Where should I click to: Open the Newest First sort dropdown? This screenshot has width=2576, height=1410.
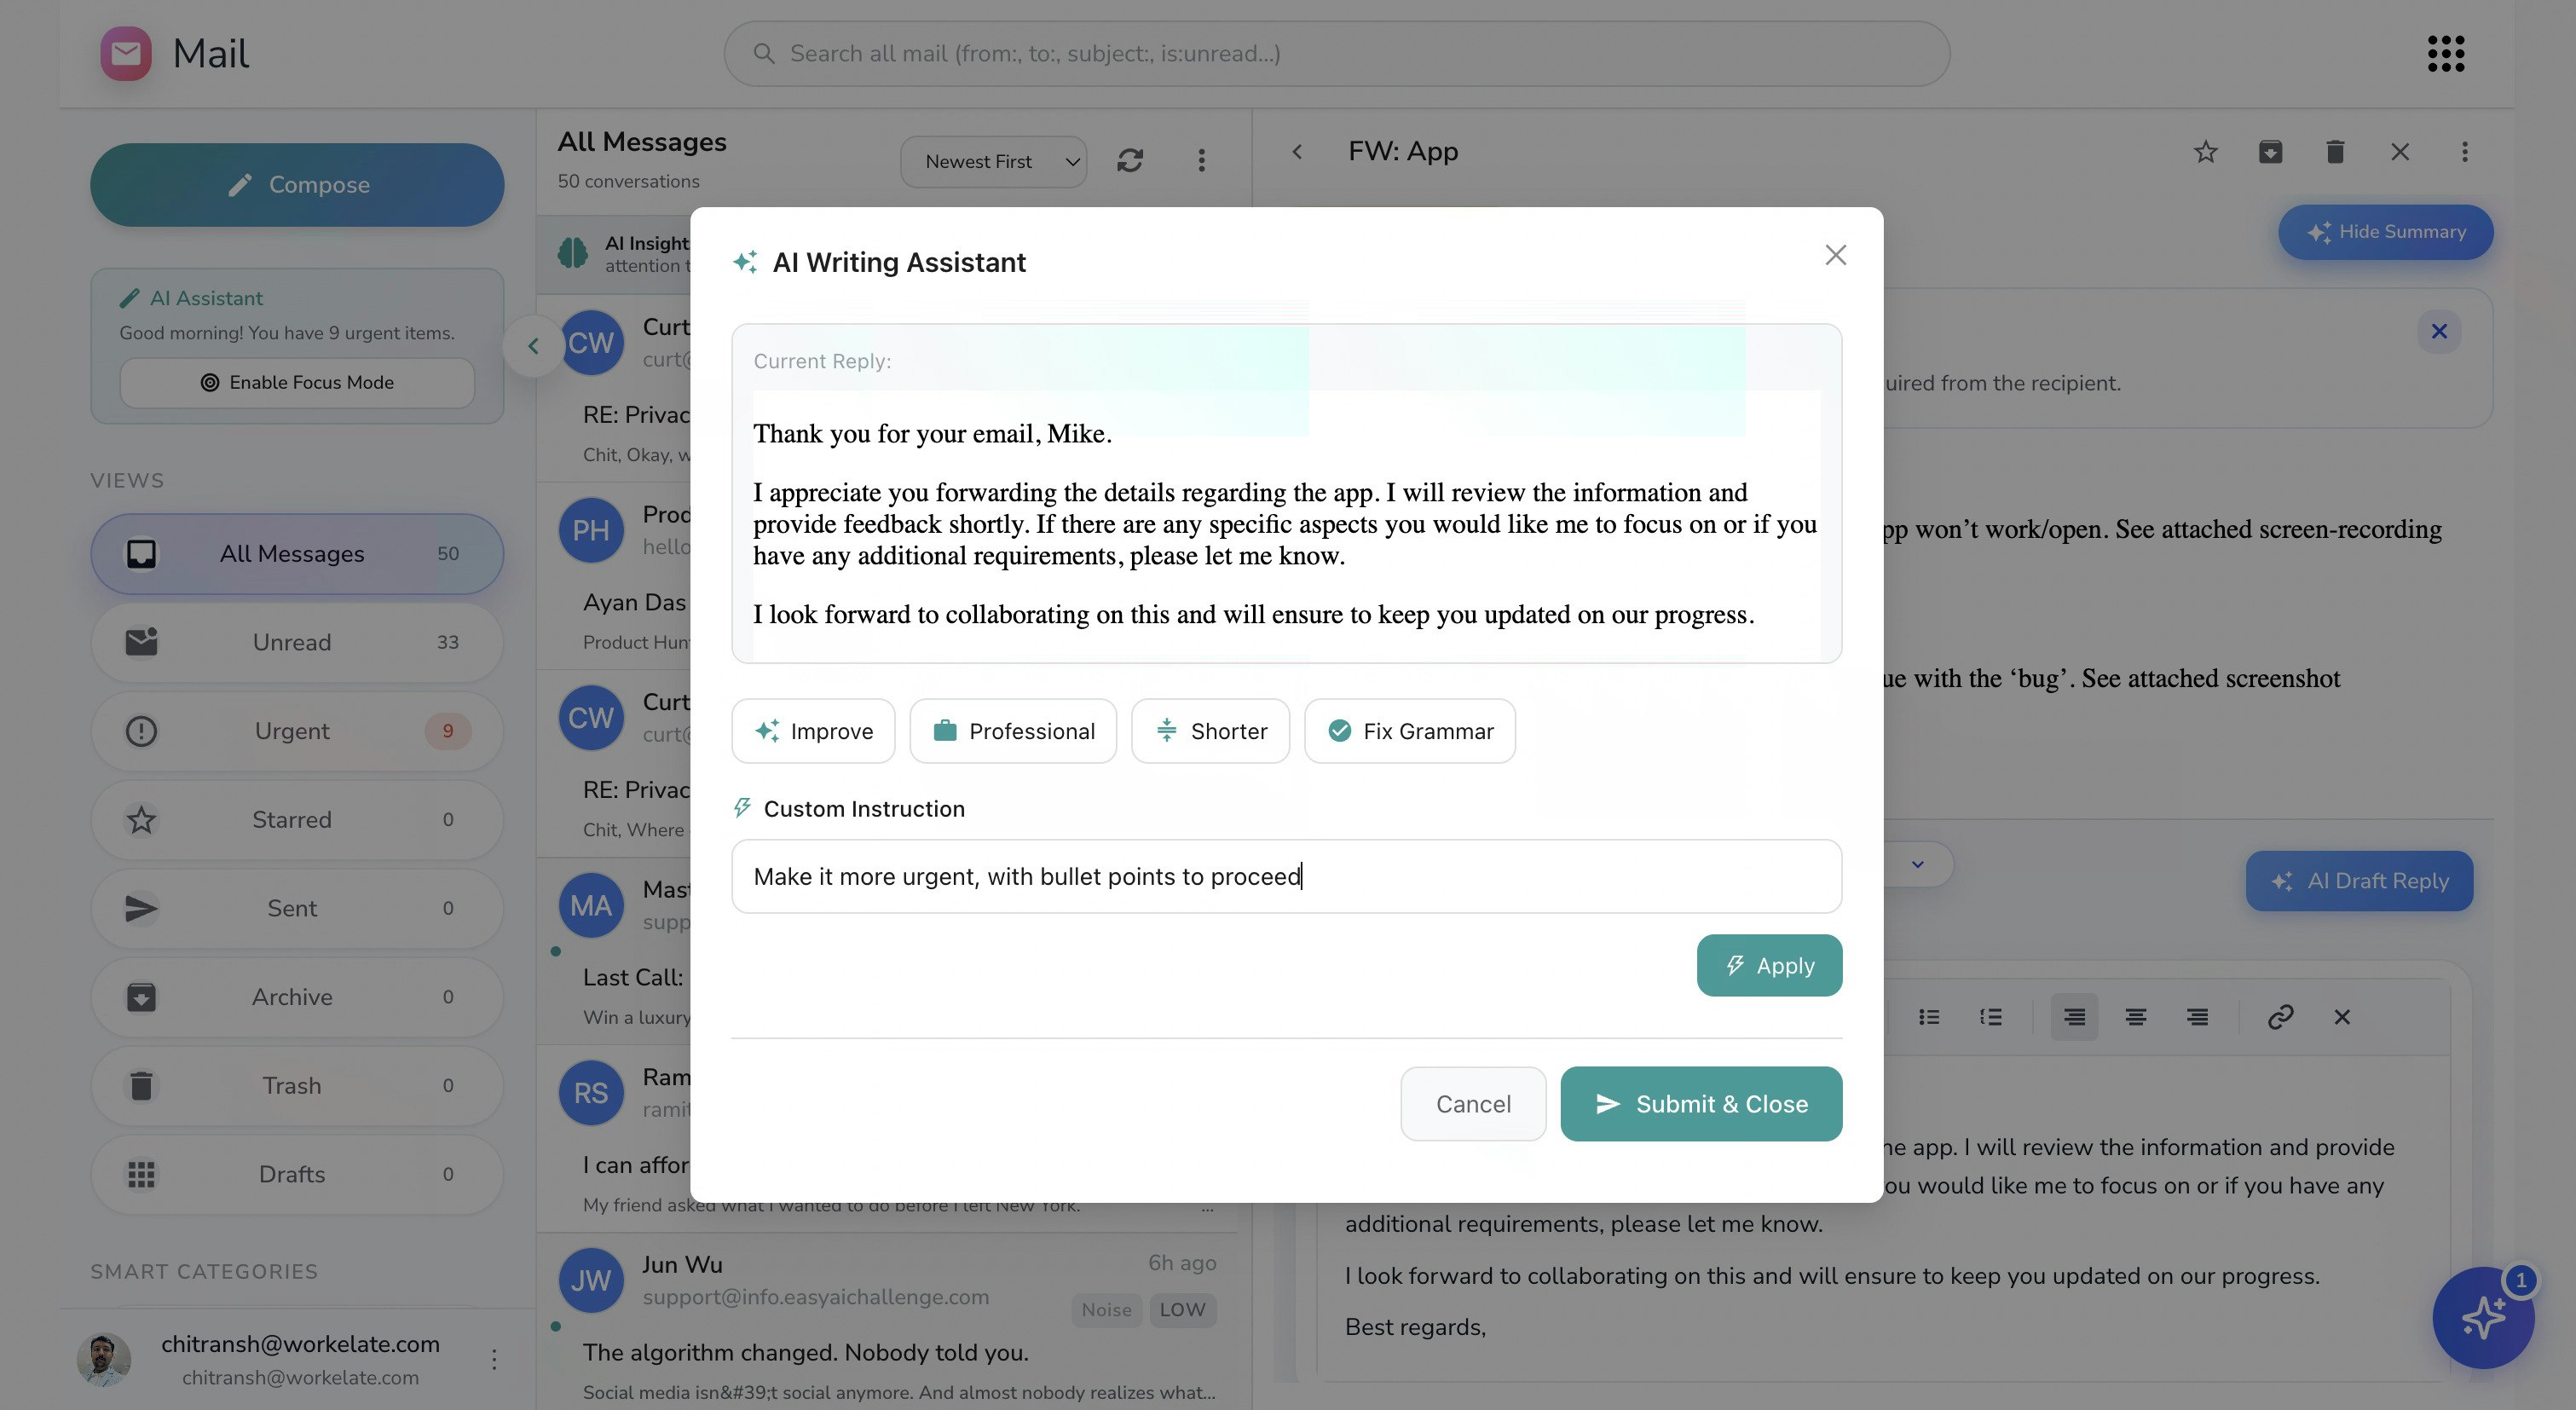tap(993, 162)
